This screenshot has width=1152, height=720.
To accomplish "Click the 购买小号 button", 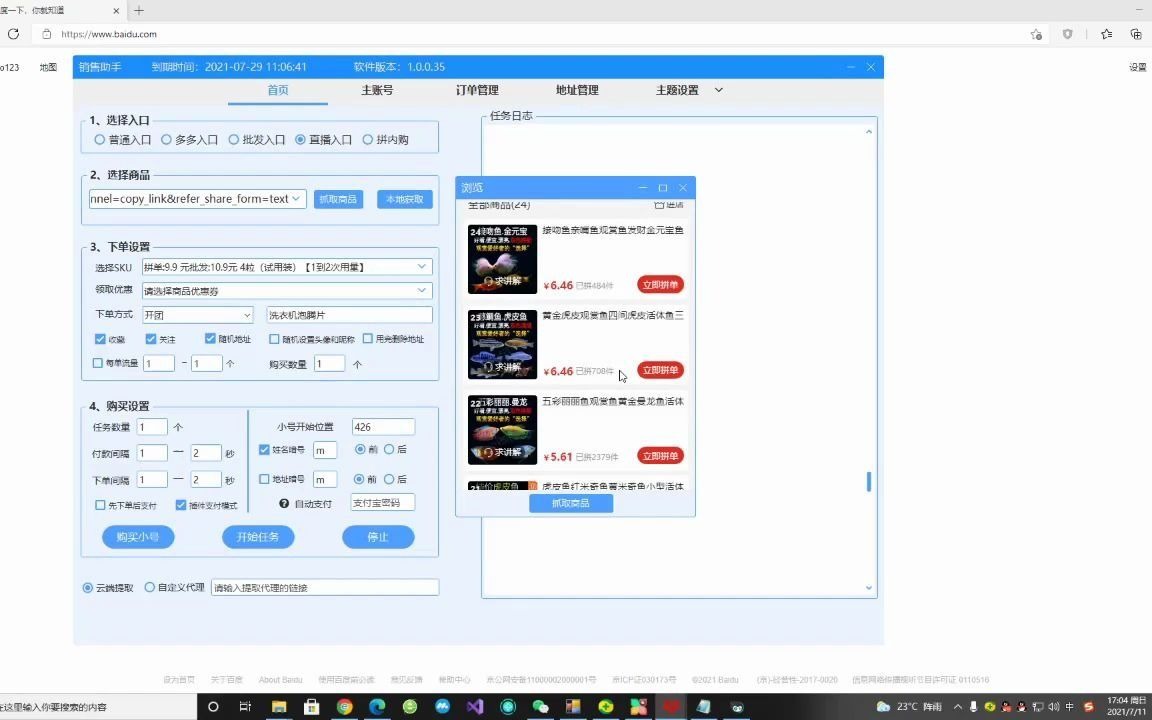I will [x=137, y=537].
